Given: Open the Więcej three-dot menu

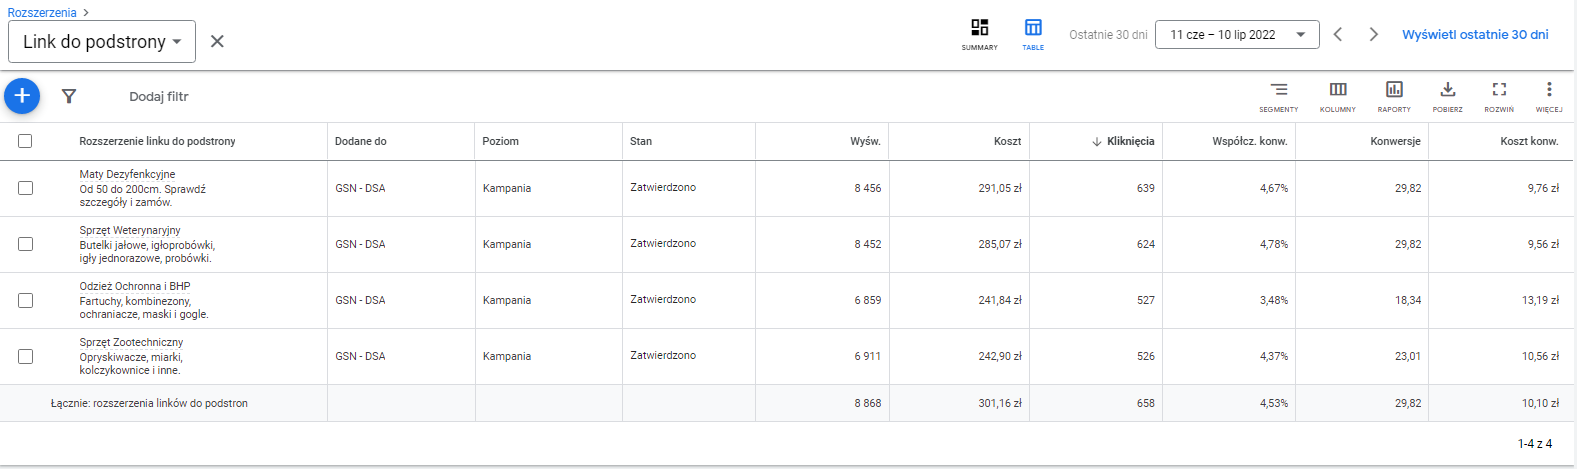Looking at the screenshot, I should click(x=1549, y=95).
